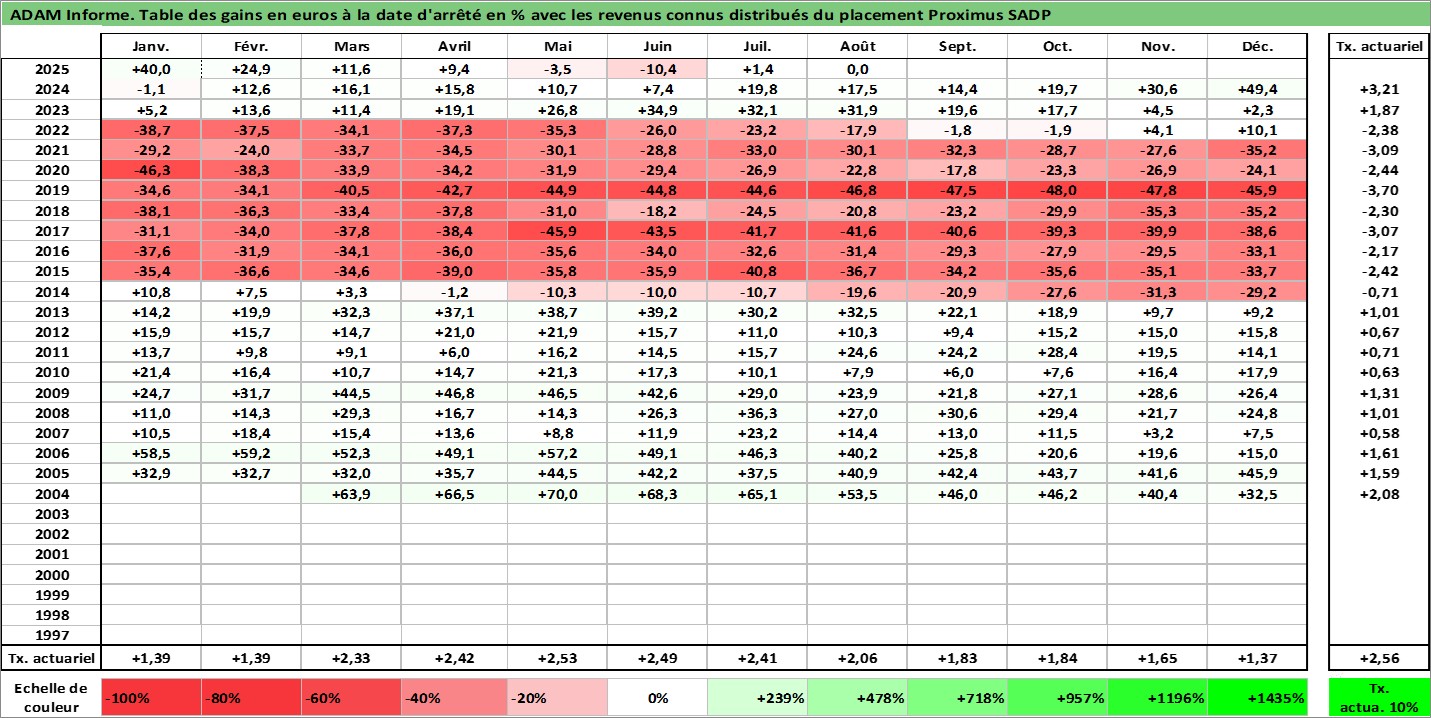Select the 2025 row label

(51, 69)
